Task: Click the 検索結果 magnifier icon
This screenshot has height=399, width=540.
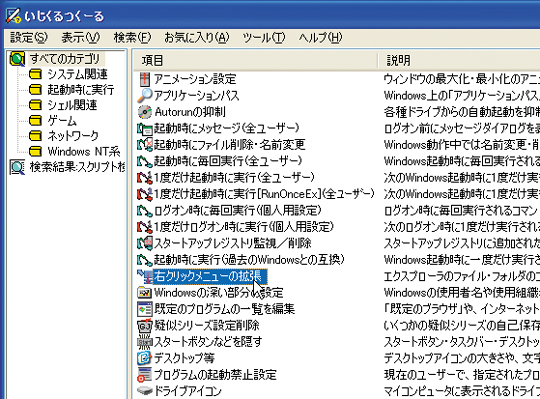Action: point(17,167)
